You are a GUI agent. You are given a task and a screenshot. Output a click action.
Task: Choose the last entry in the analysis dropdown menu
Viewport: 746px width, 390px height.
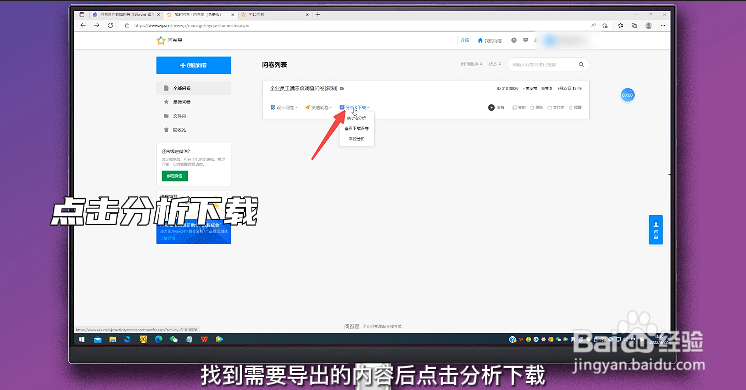356,139
